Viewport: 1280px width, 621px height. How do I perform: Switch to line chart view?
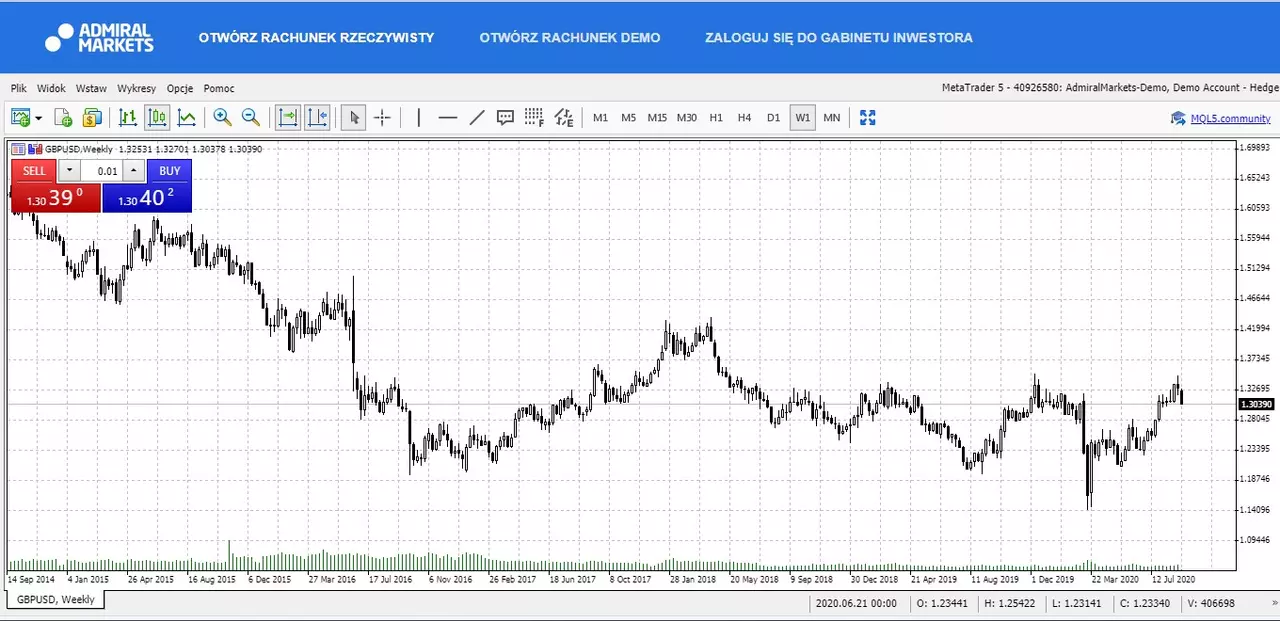point(186,117)
